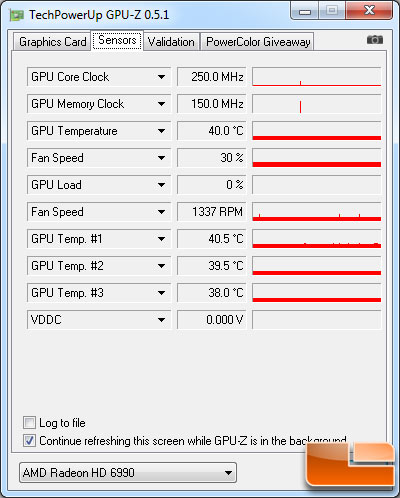Image resolution: width=400 pixels, height=498 pixels.
Task: Enable the Log to file checkbox
Action: point(29,423)
